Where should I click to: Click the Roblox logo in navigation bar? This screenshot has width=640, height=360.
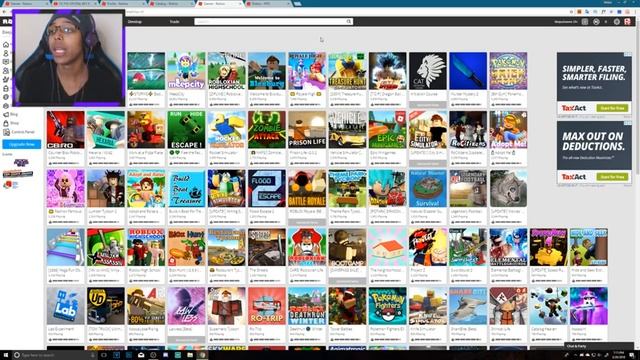pos(7,22)
